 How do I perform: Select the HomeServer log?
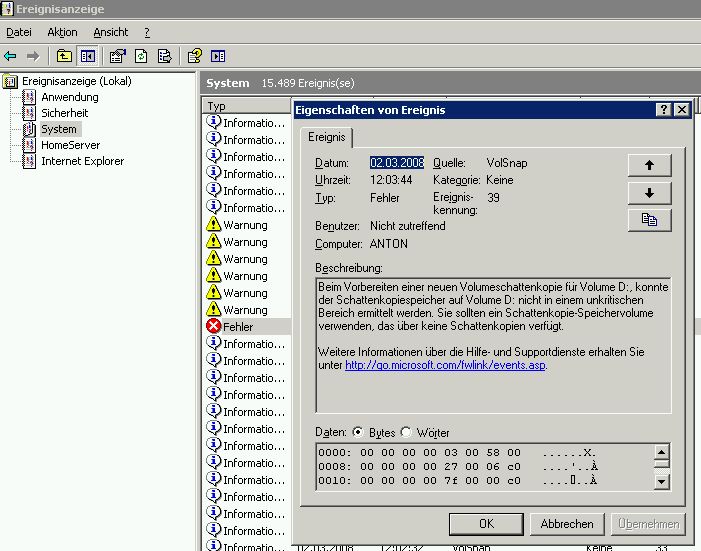(71, 145)
